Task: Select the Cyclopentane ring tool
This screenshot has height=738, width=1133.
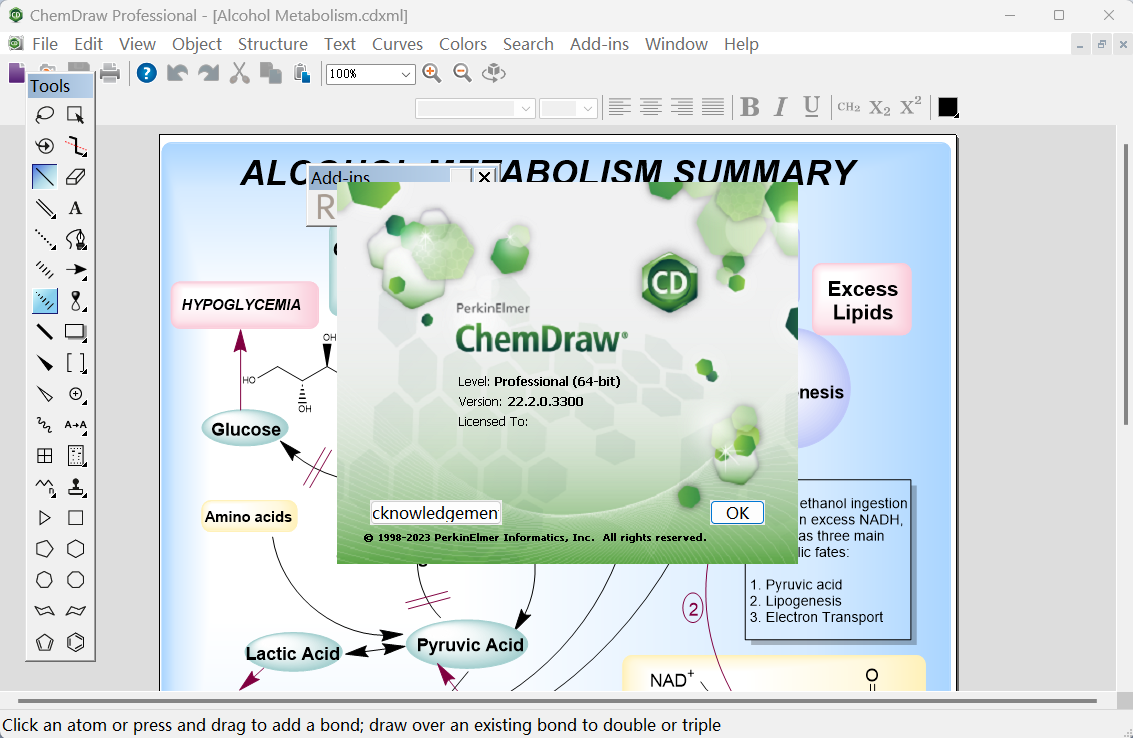Action: [45, 549]
